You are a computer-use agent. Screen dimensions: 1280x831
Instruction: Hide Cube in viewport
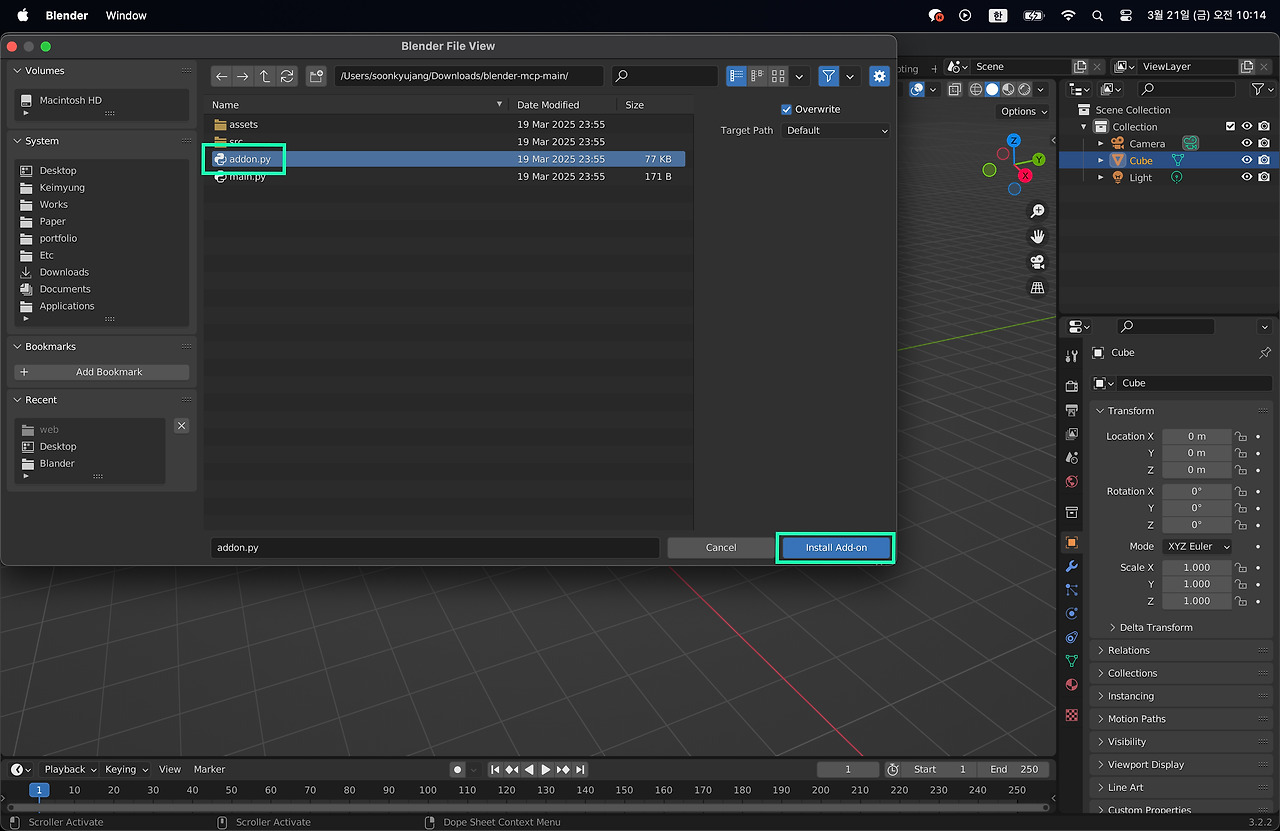(1247, 160)
